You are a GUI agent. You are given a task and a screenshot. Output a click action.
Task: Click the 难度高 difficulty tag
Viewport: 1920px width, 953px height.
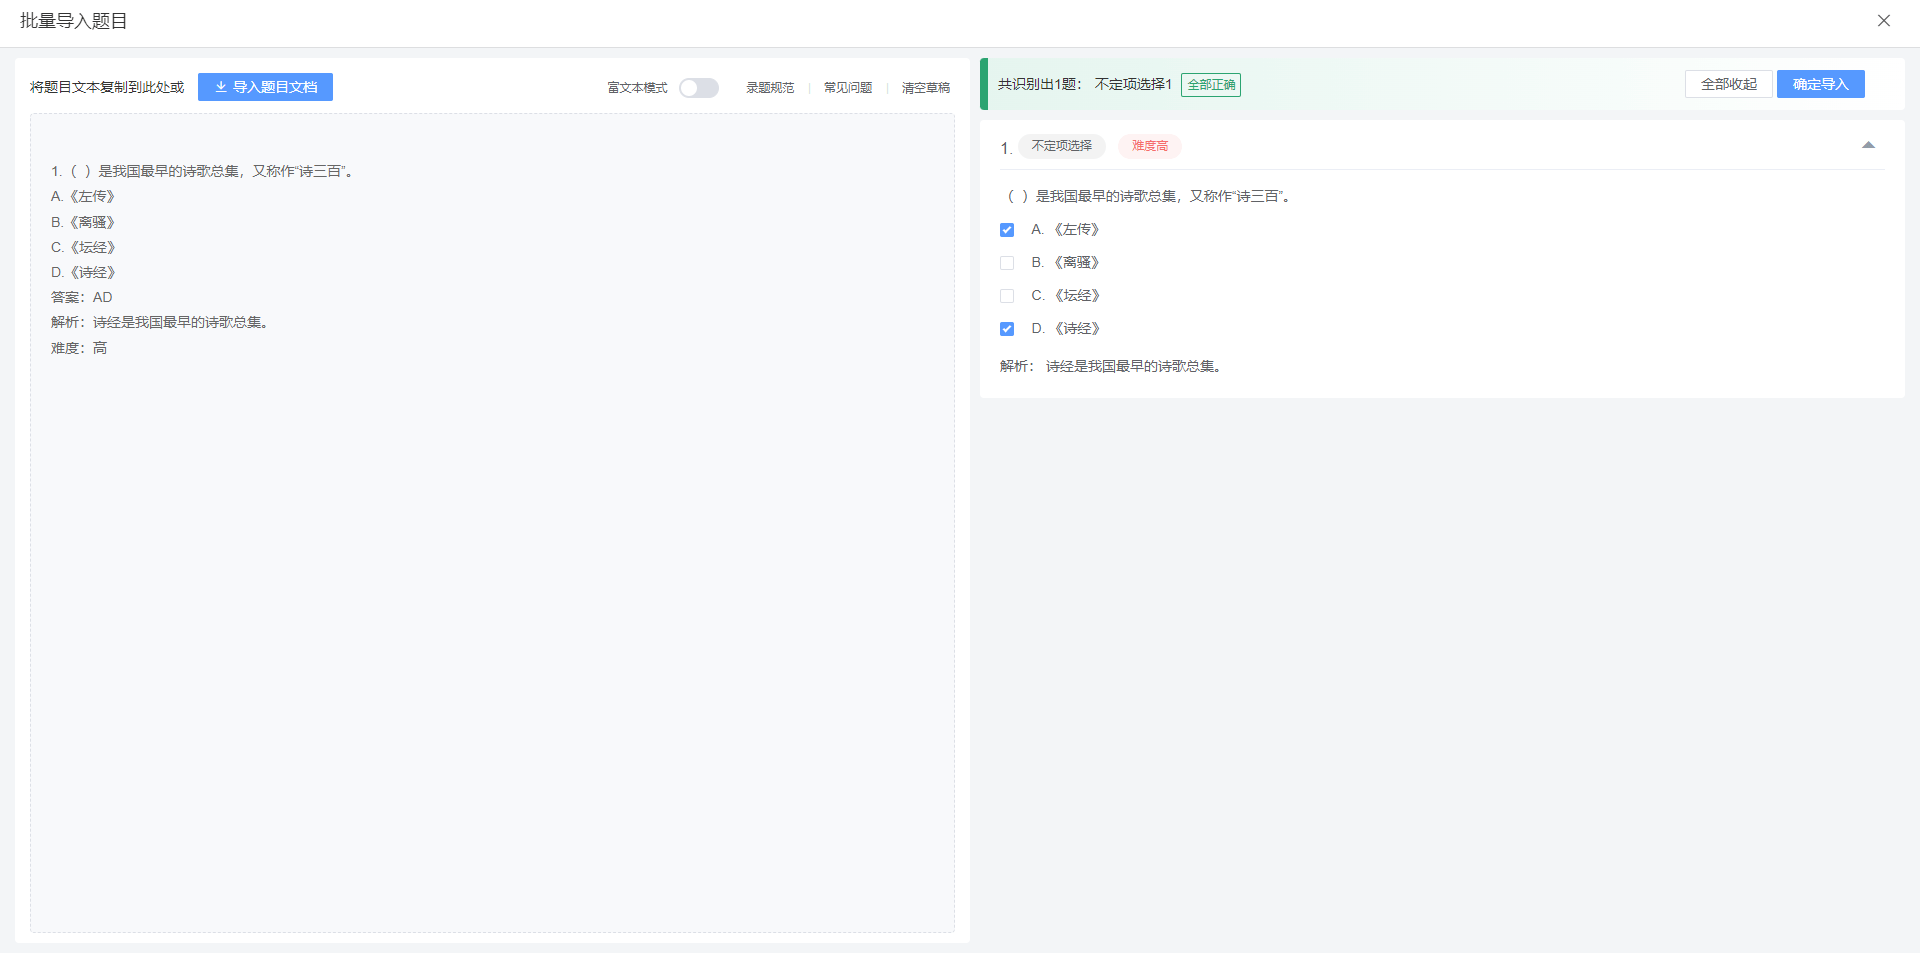(x=1149, y=146)
